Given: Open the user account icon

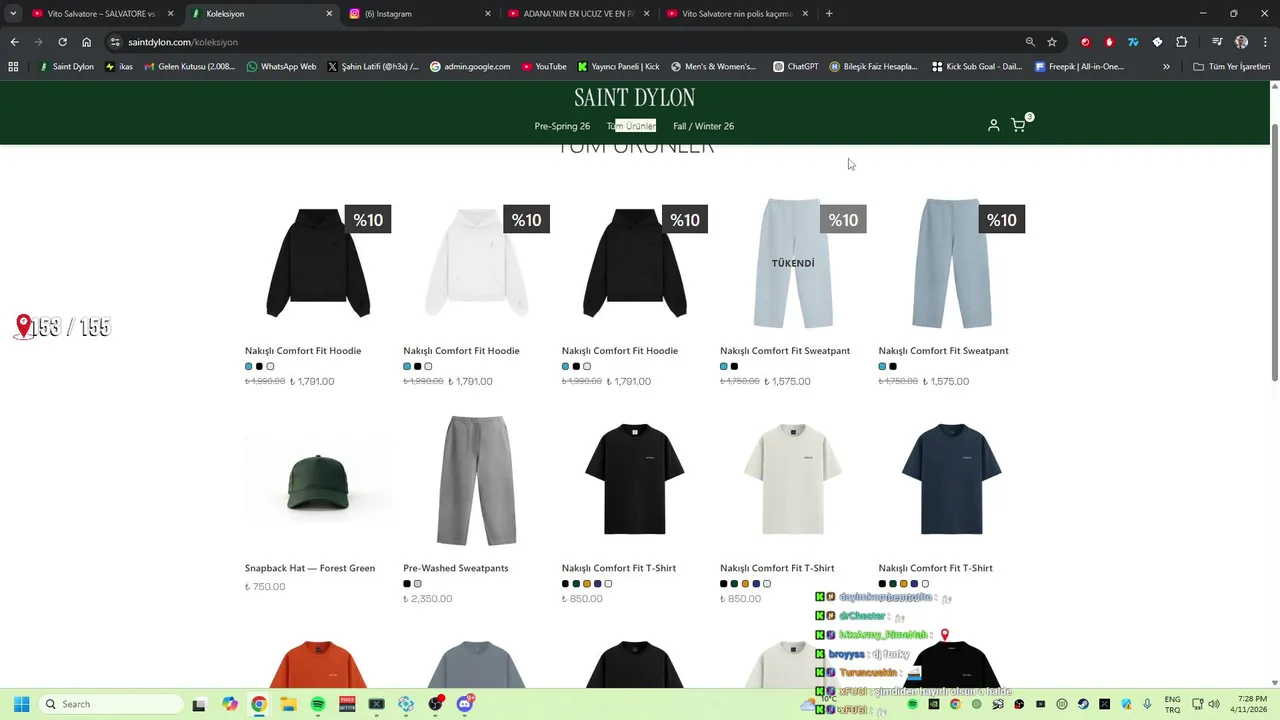Looking at the screenshot, I should [x=993, y=125].
